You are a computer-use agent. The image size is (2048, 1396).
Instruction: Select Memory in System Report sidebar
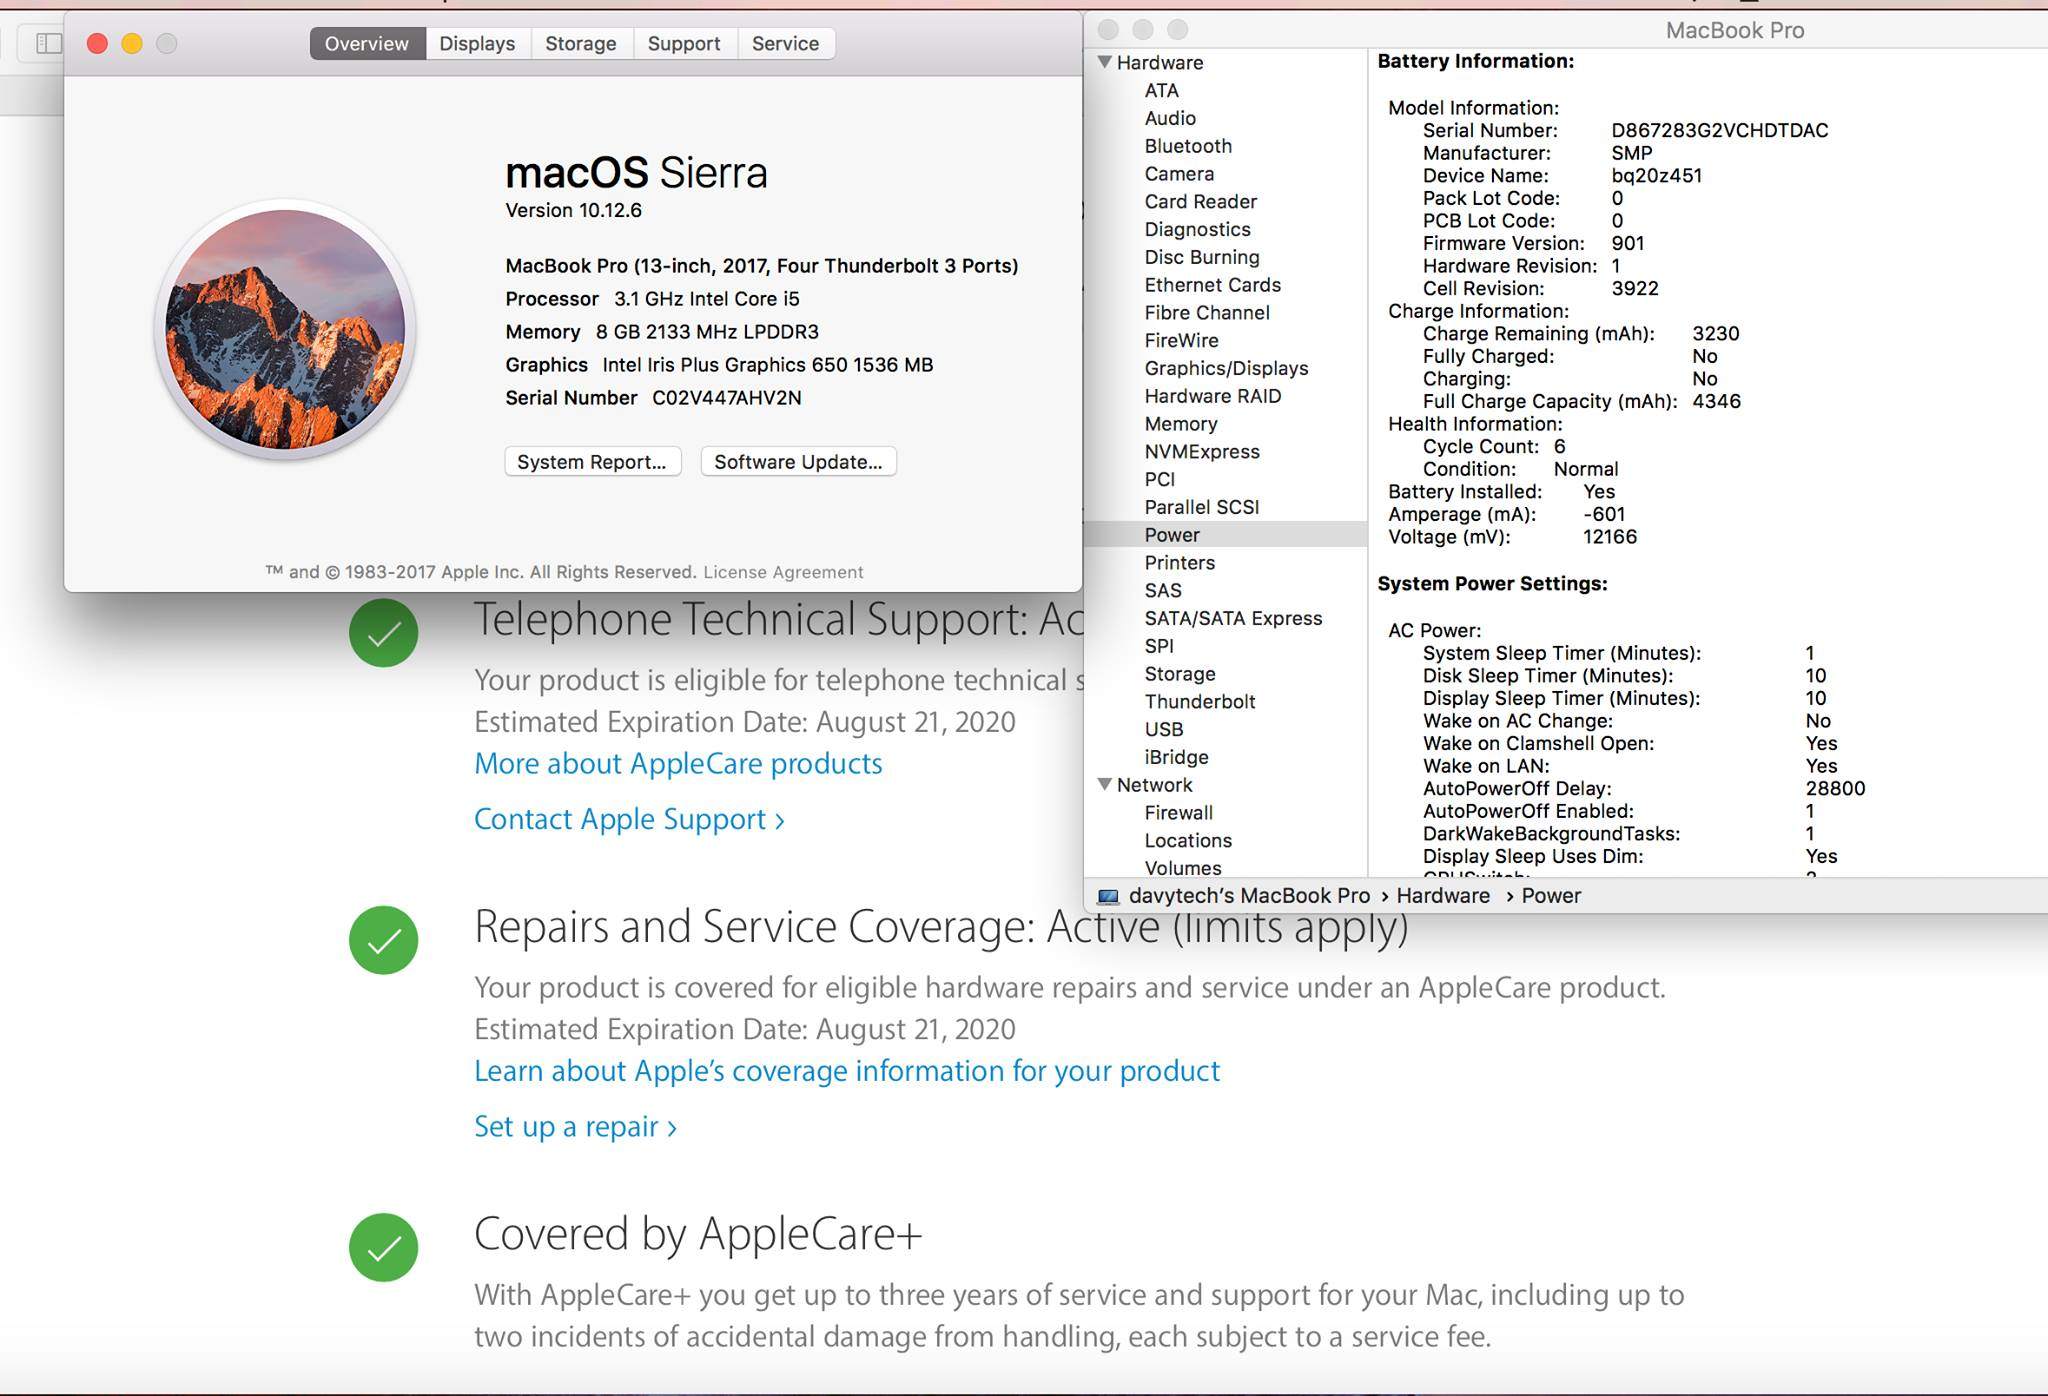pyautogui.click(x=1180, y=424)
